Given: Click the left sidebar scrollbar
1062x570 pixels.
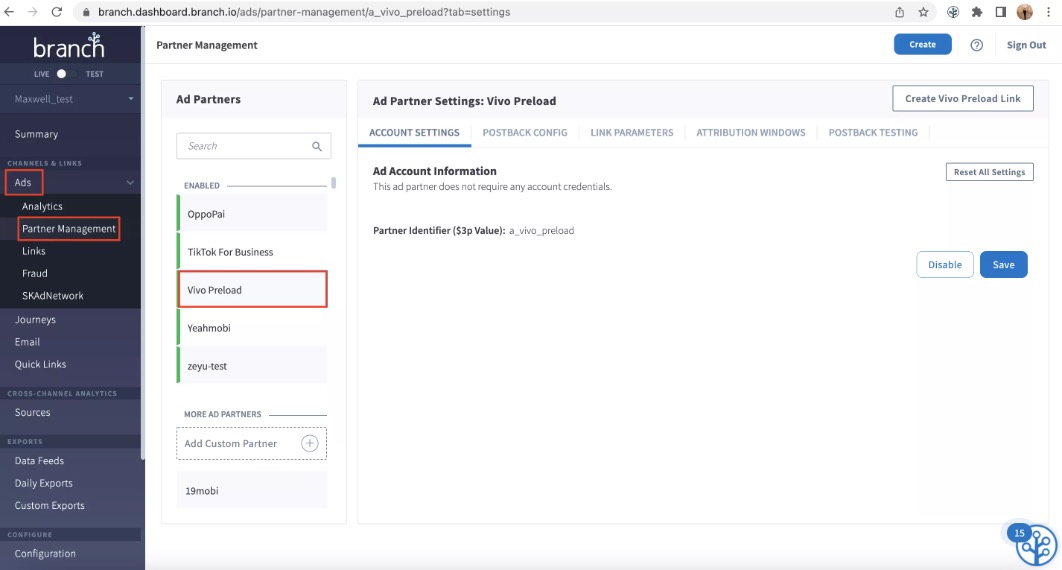Looking at the screenshot, I should [x=142, y=244].
